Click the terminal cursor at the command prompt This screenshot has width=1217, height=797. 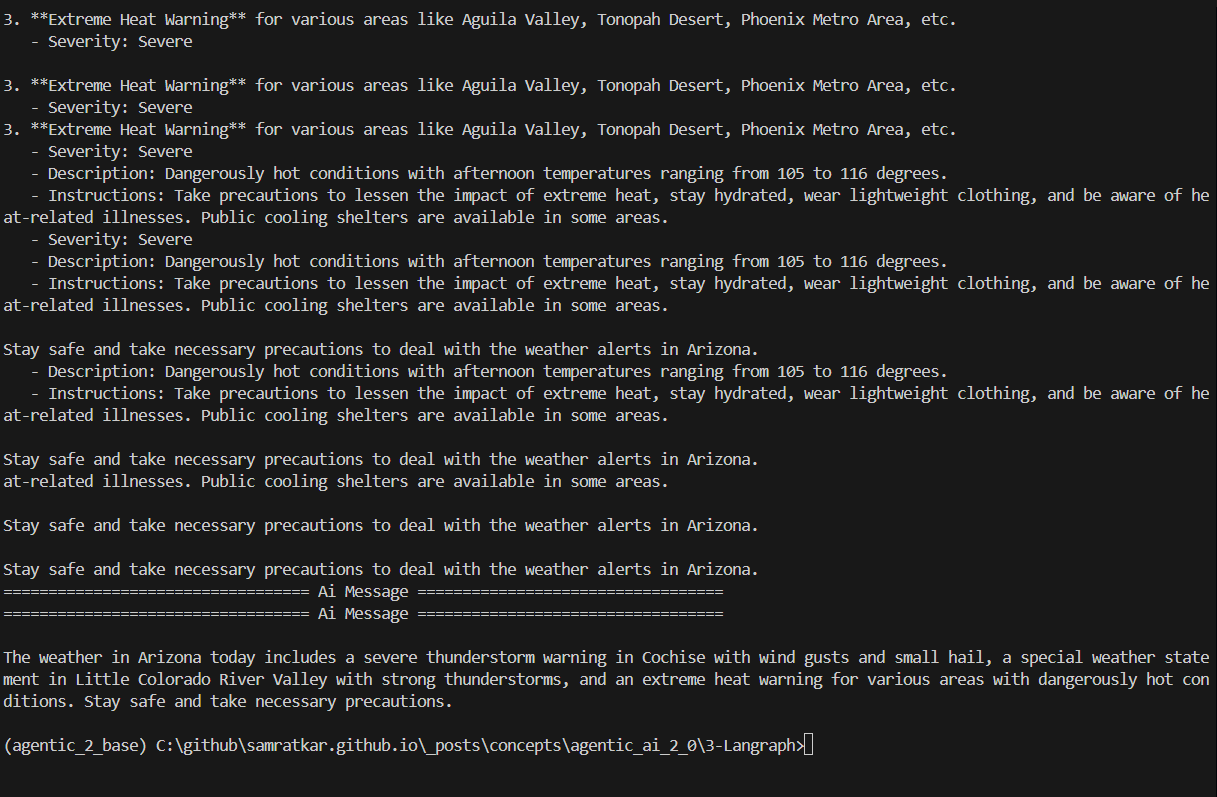[809, 746]
